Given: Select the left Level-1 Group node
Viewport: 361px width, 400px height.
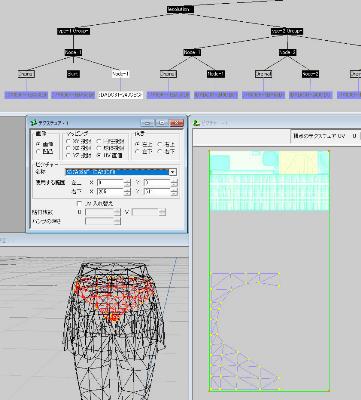Looking at the screenshot, I should tap(73, 31).
